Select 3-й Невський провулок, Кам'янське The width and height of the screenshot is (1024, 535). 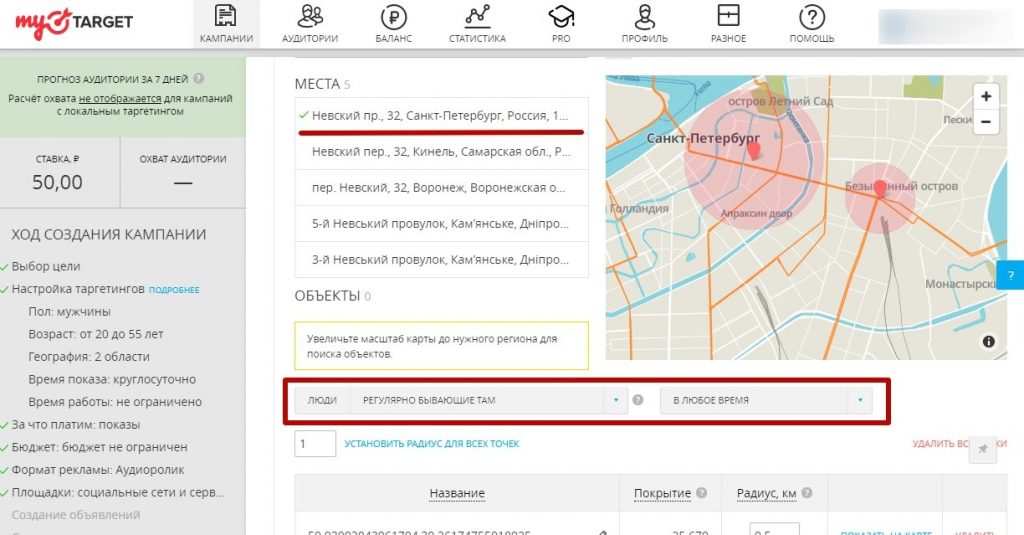click(441, 259)
